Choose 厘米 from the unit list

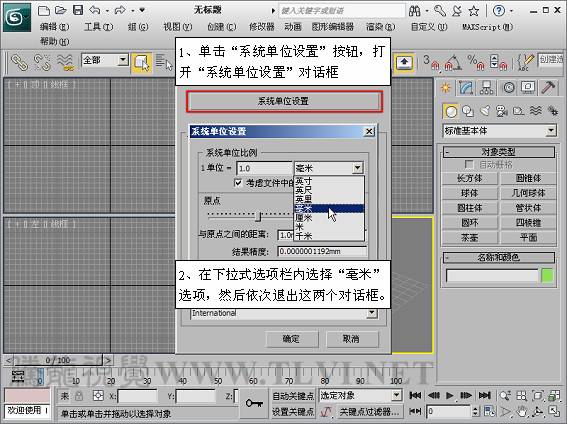pyautogui.click(x=329, y=218)
